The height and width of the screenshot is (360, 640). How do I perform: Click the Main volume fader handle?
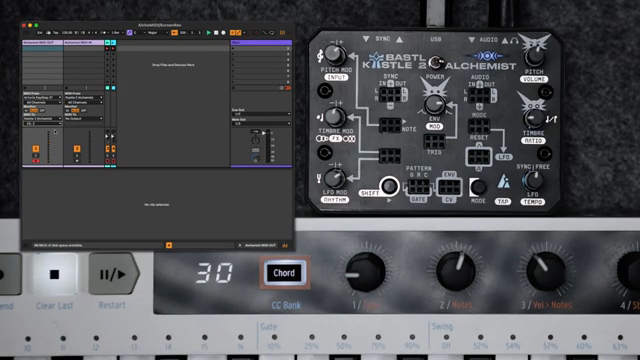pos(264,133)
